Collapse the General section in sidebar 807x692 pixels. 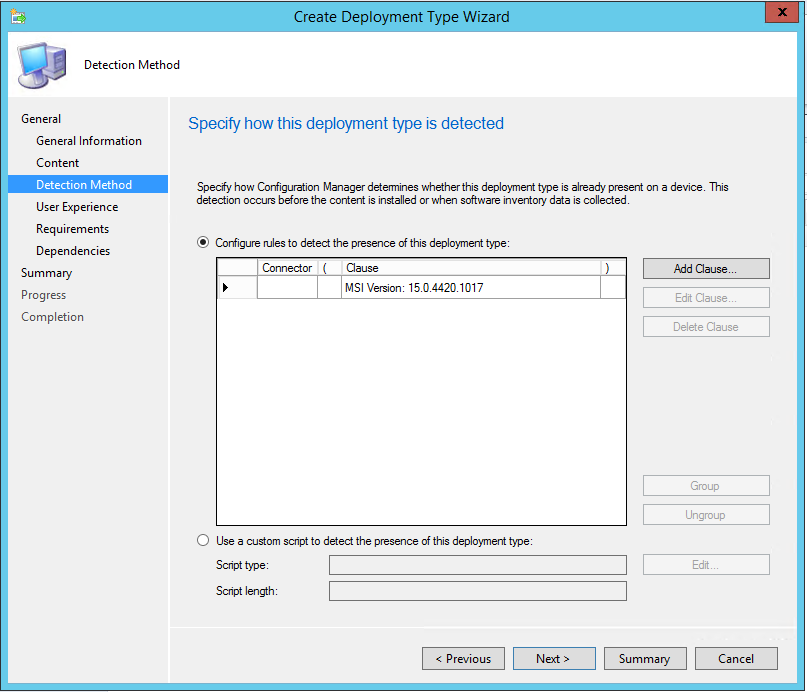(41, 119)
